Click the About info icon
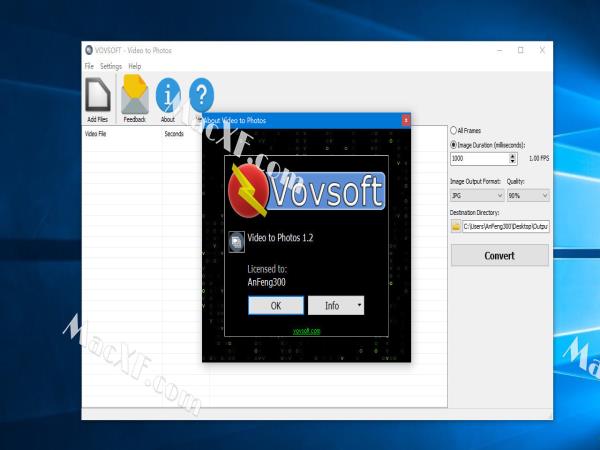 click(x=168, y=95)
